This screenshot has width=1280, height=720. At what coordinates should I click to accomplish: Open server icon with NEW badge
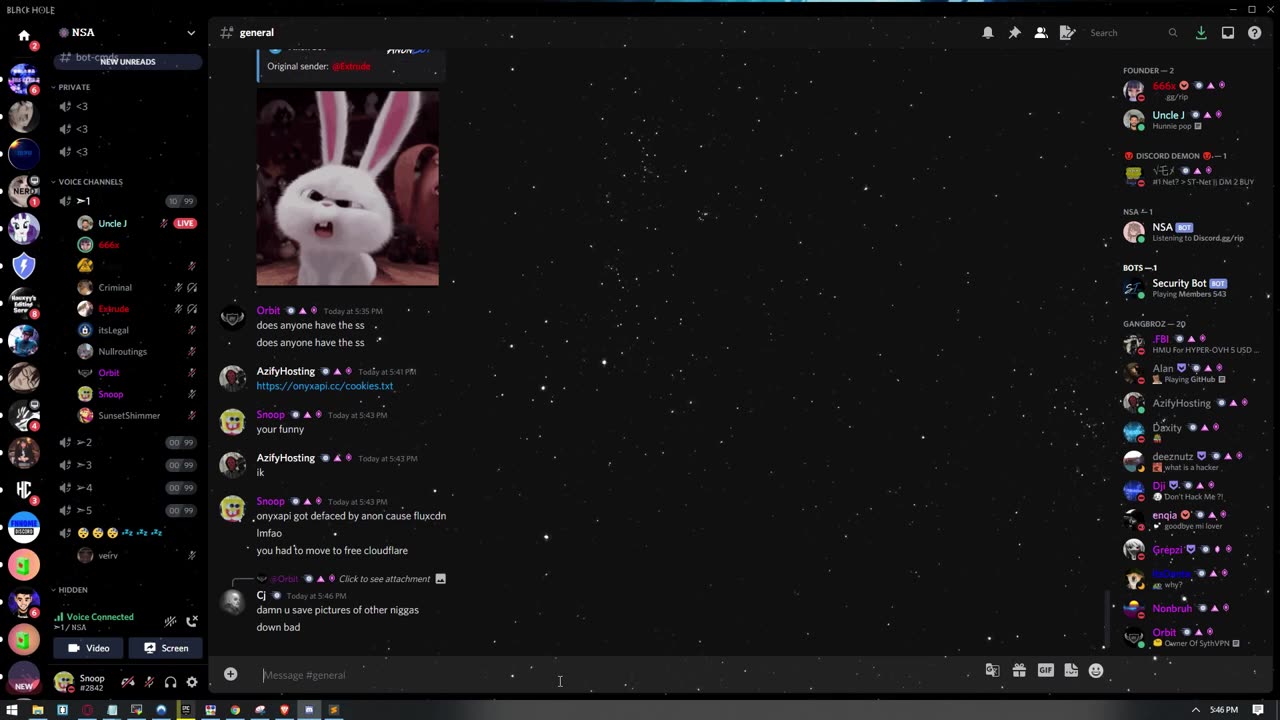pyautogui.click(x=24, y=678)
